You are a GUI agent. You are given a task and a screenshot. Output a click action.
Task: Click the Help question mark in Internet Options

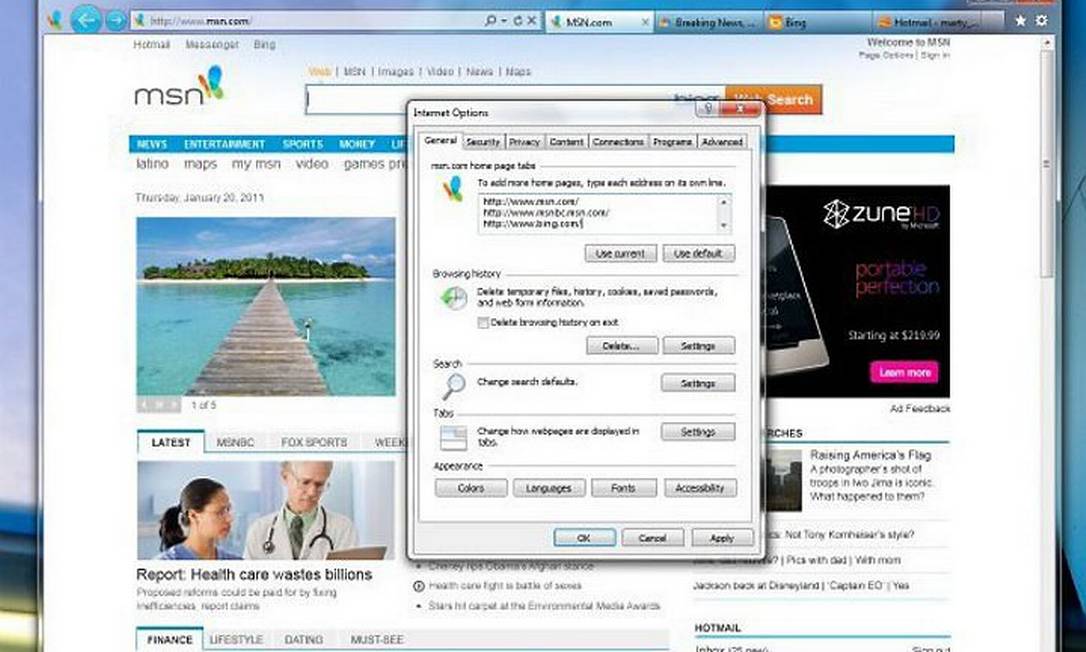[708, 108]
